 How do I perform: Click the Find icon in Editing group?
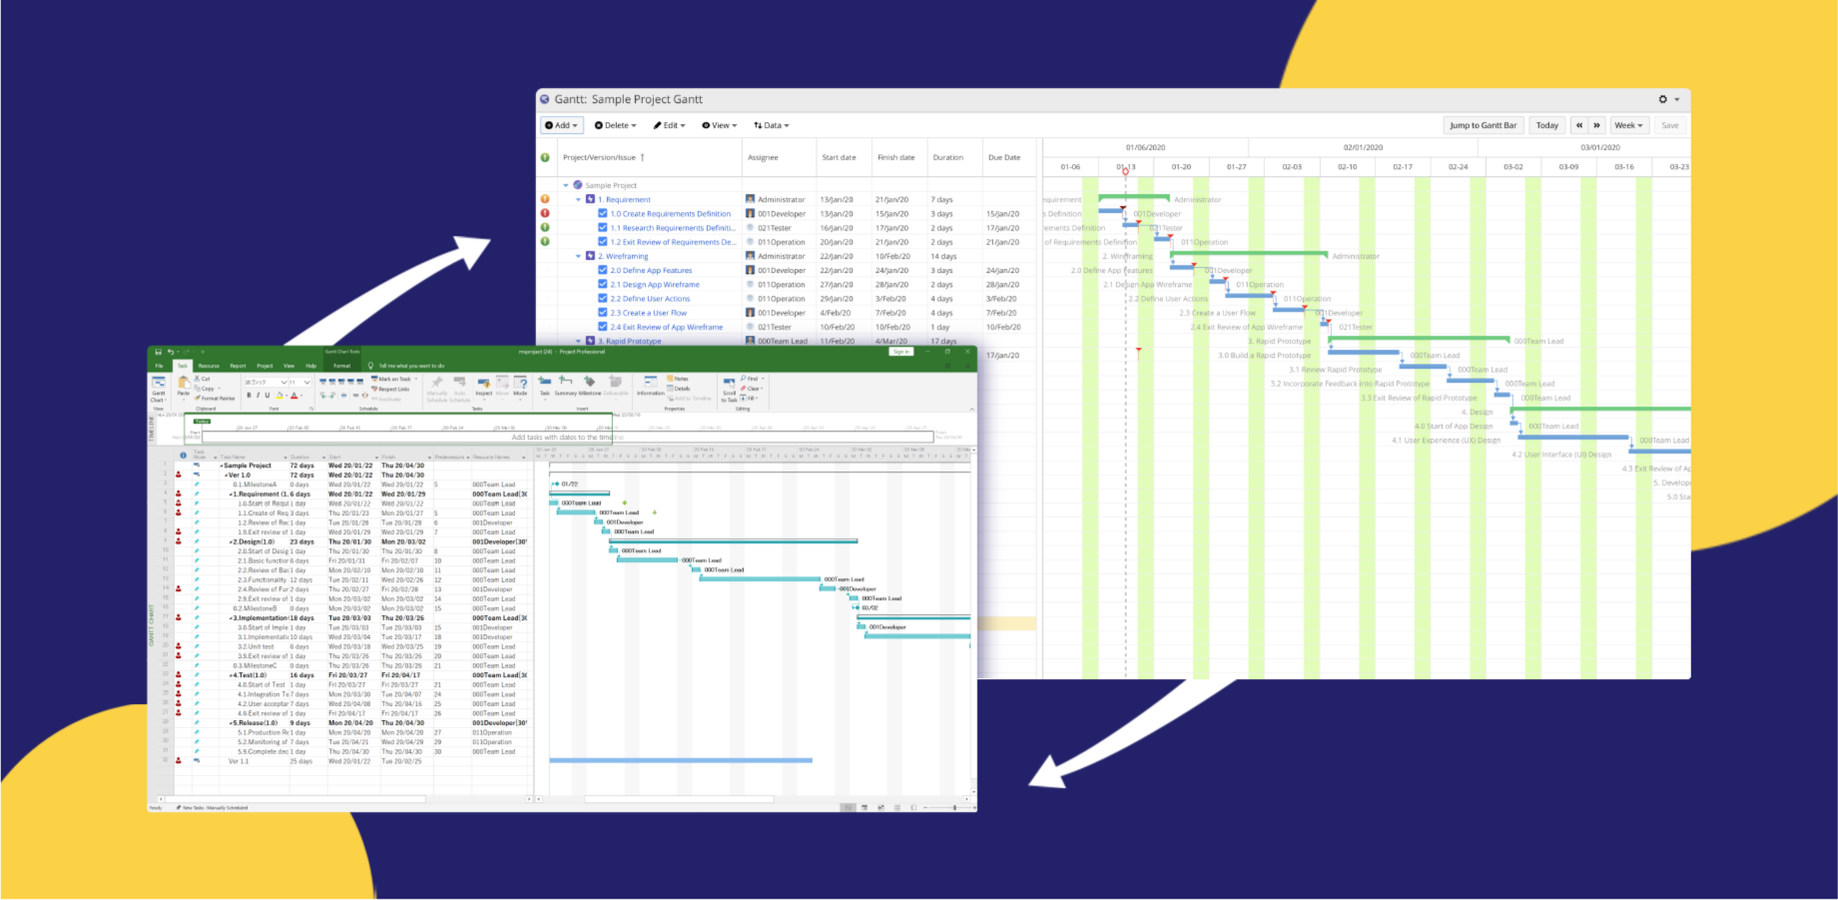coord(743,378)
